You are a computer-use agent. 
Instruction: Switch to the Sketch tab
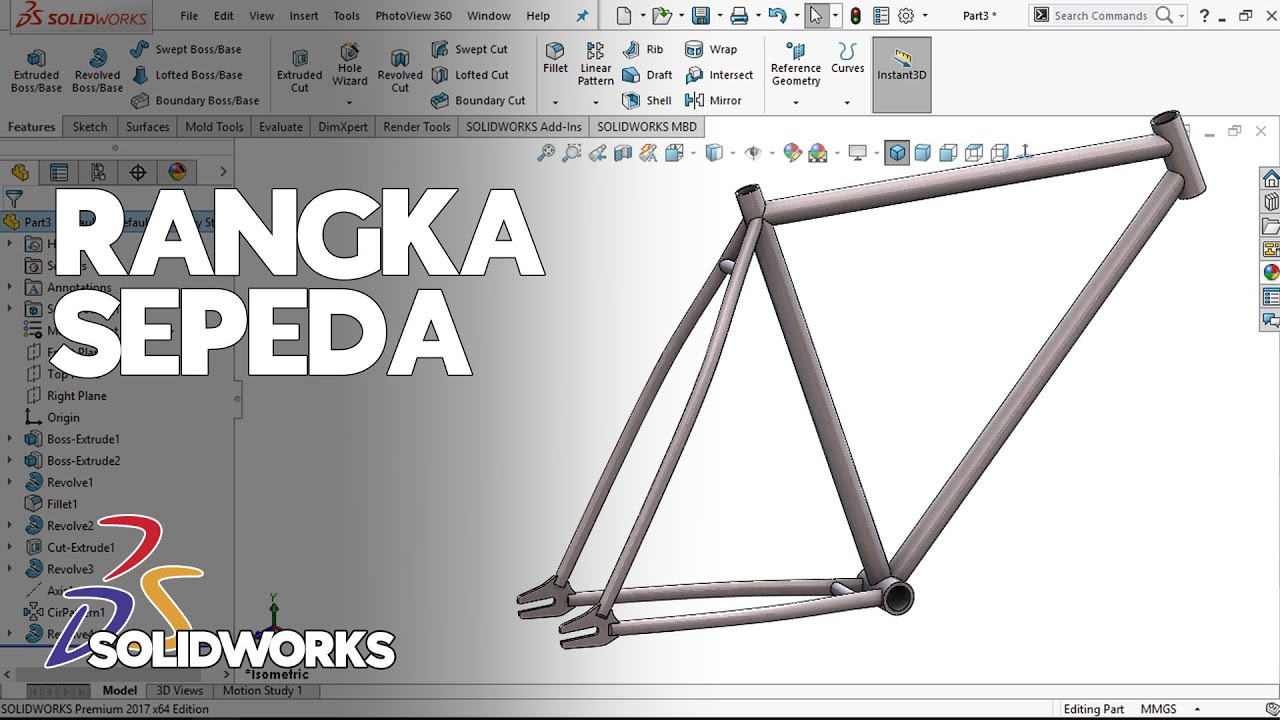tap(89, 127)
